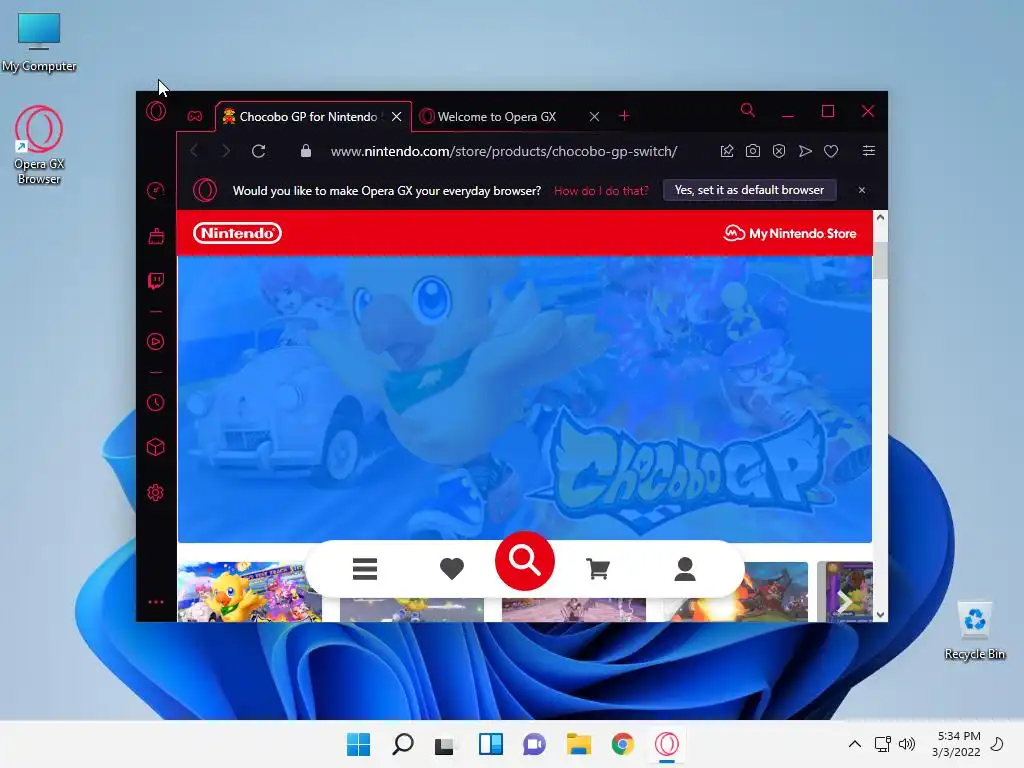
Task: Open a new tab with plus button
Action: pos(624,116)
